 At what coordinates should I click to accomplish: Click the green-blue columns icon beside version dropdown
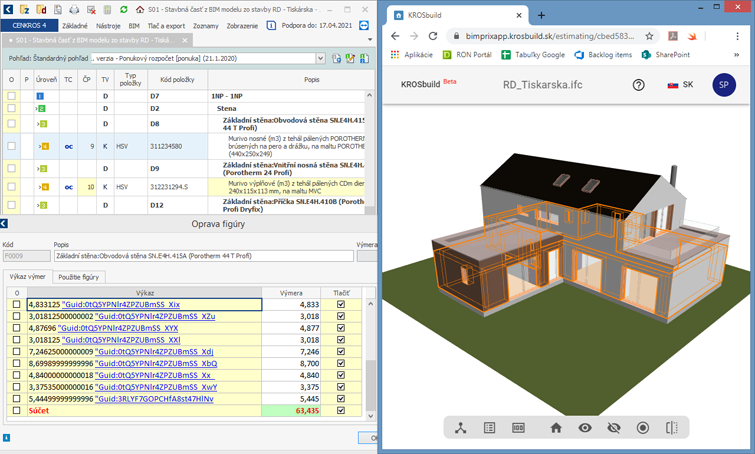click(x=364, y=58)
